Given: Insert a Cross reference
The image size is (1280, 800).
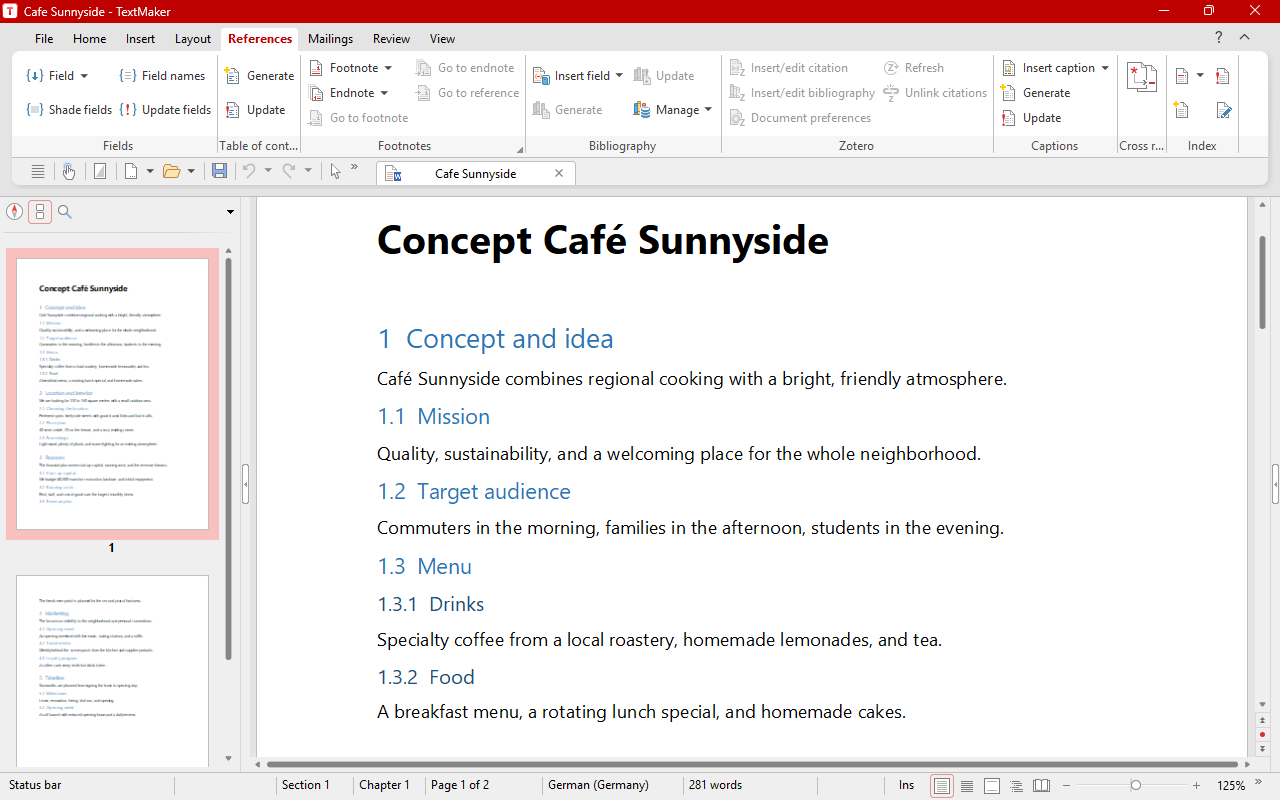Looking at the screenshot, I should [1141, 78].
